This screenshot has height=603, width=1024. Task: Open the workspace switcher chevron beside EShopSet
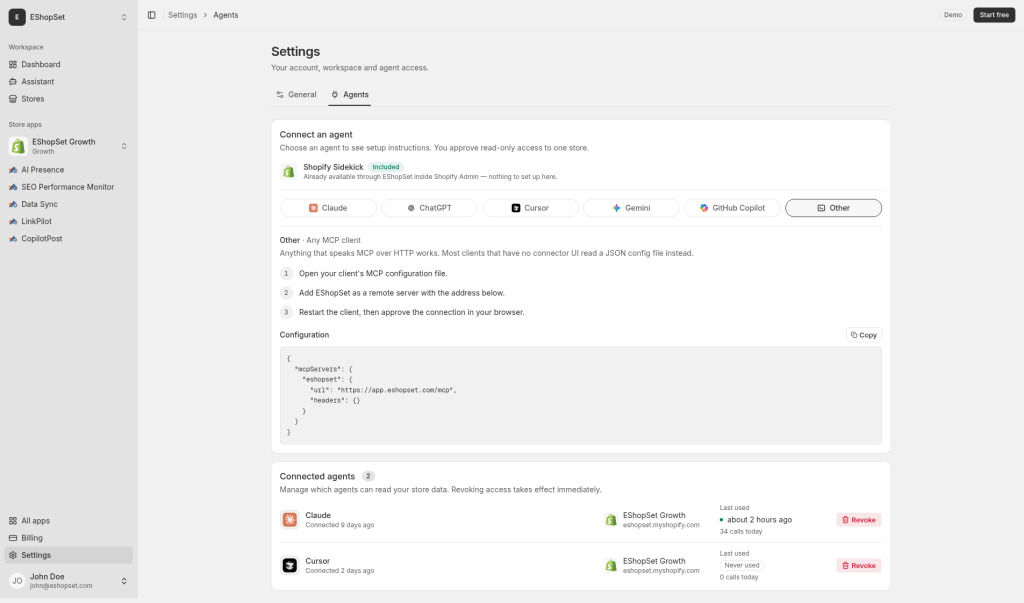pyautogui.click(x=124, y=17)
